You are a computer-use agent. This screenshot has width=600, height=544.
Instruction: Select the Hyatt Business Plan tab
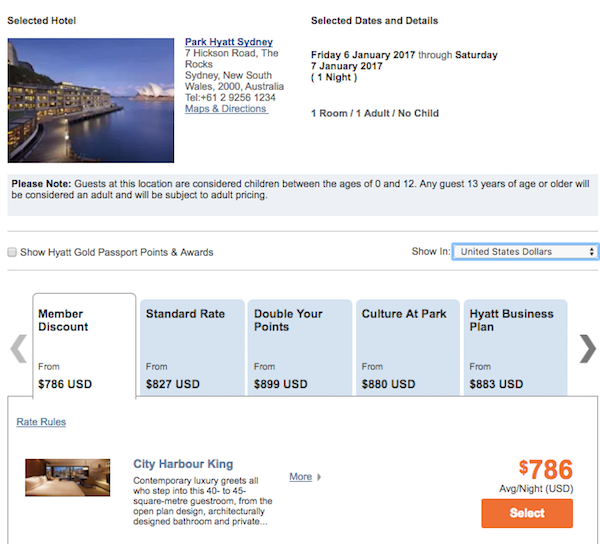pyautogui.click(x=515, y=347)
